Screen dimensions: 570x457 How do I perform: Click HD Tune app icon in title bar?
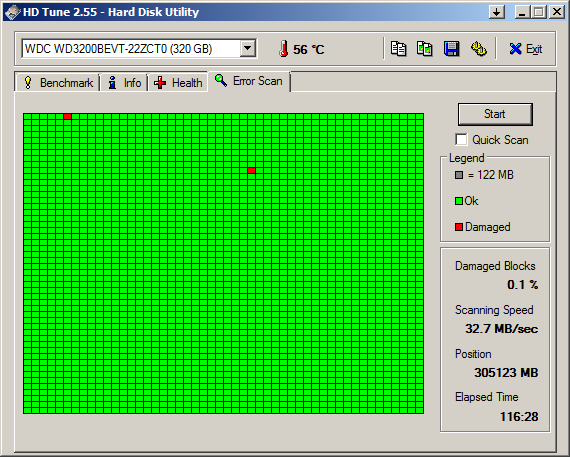(12, 12)
